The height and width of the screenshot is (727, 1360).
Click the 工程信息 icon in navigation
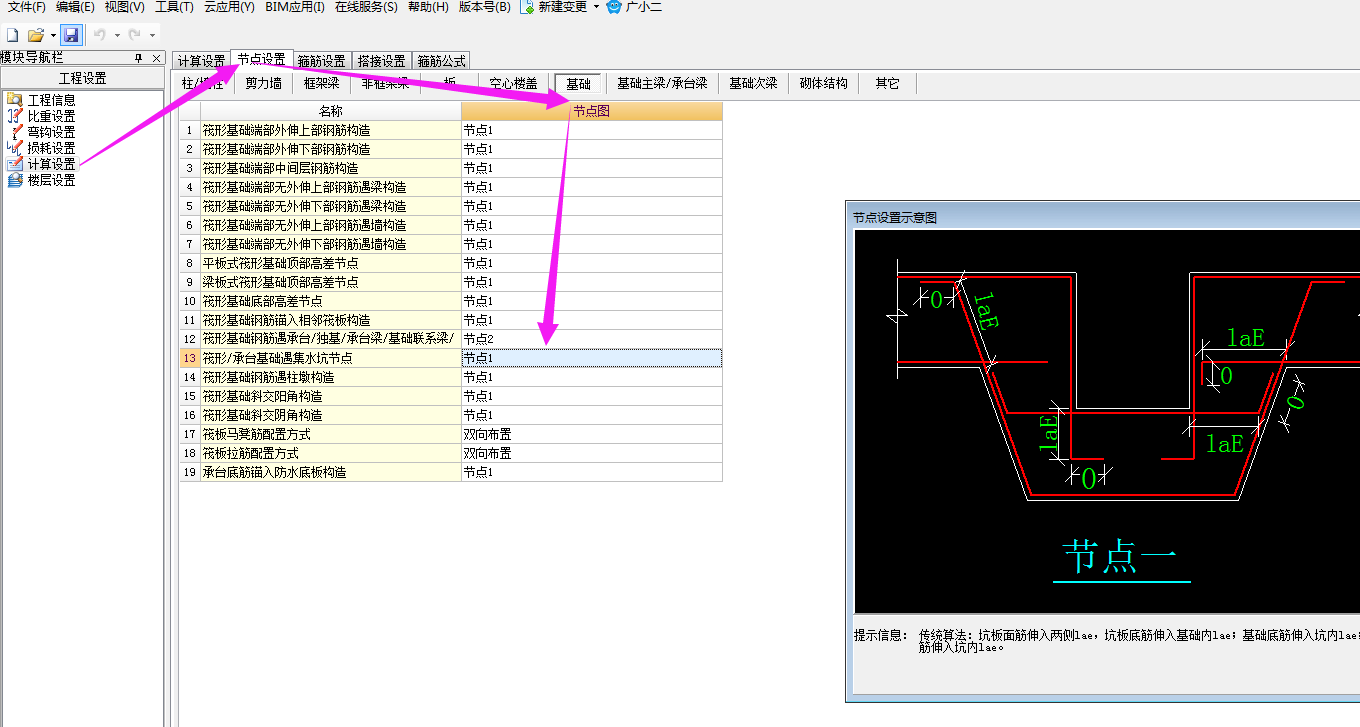click(14, 100)
